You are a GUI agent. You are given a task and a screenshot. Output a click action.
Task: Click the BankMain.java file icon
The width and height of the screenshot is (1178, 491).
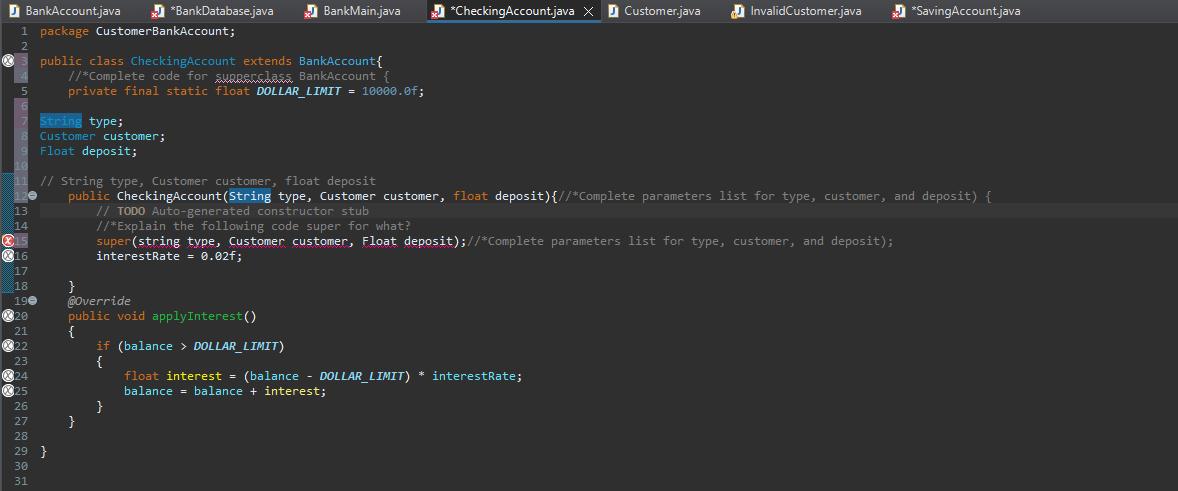(x=311, y=11)
